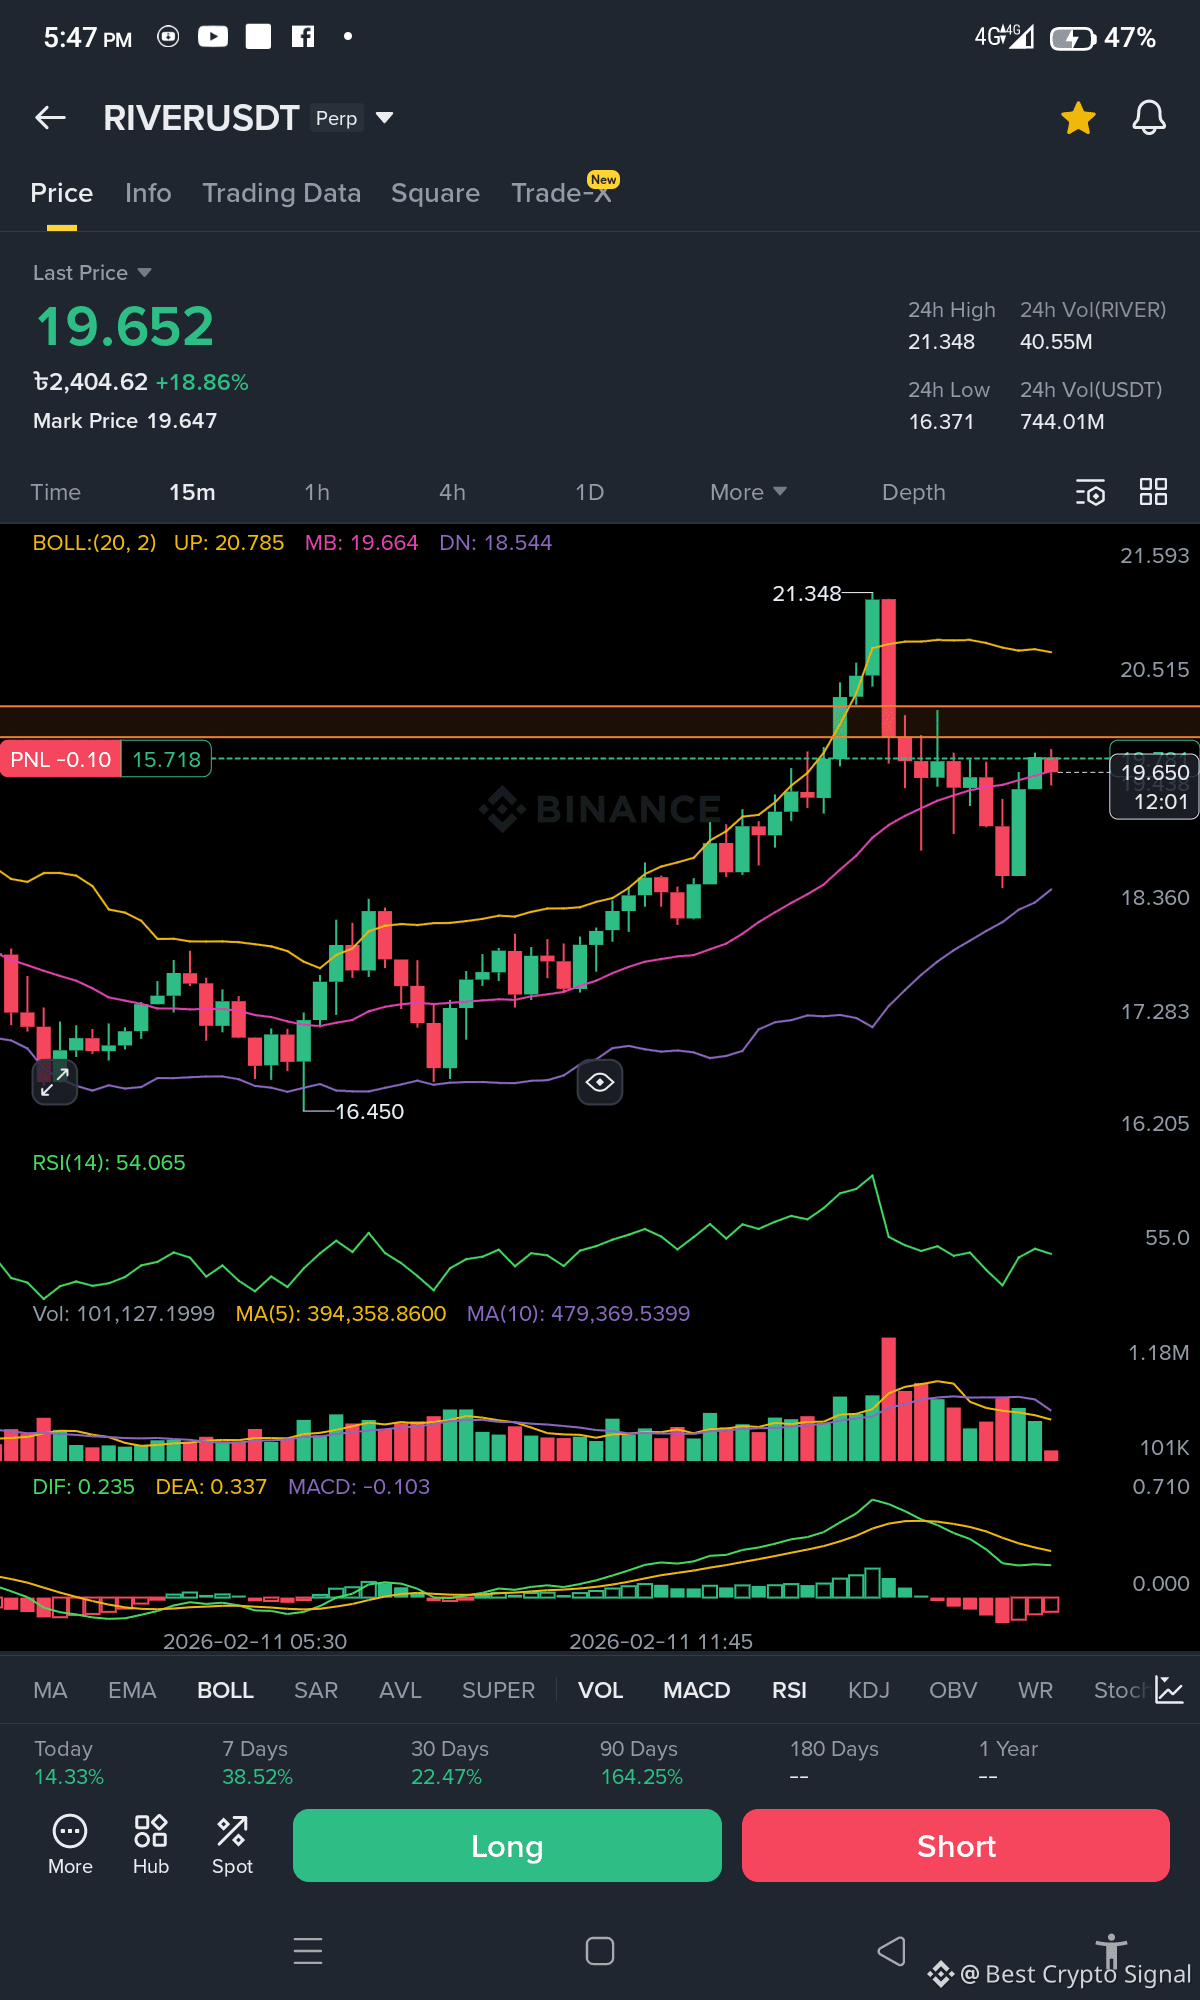Viewport: 1200px width, 2000px height.
Task: Tap the Vol: 101,127.1999 legend
Action: 124,1314
